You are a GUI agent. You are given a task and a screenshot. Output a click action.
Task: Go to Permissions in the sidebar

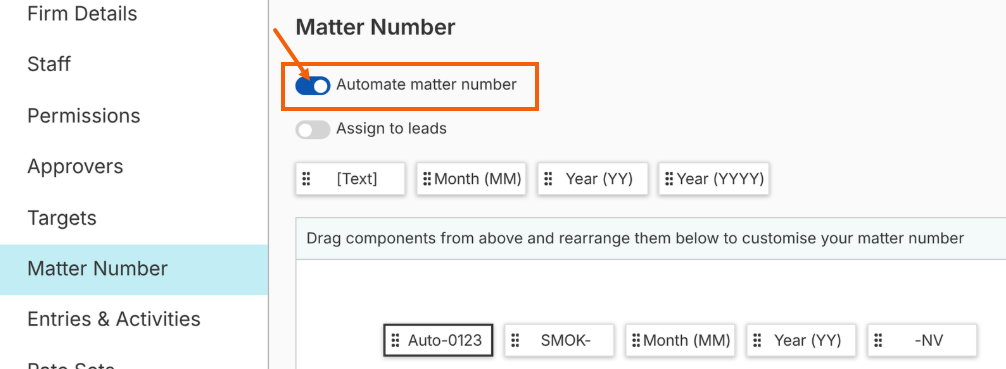[x=83, y=116]
